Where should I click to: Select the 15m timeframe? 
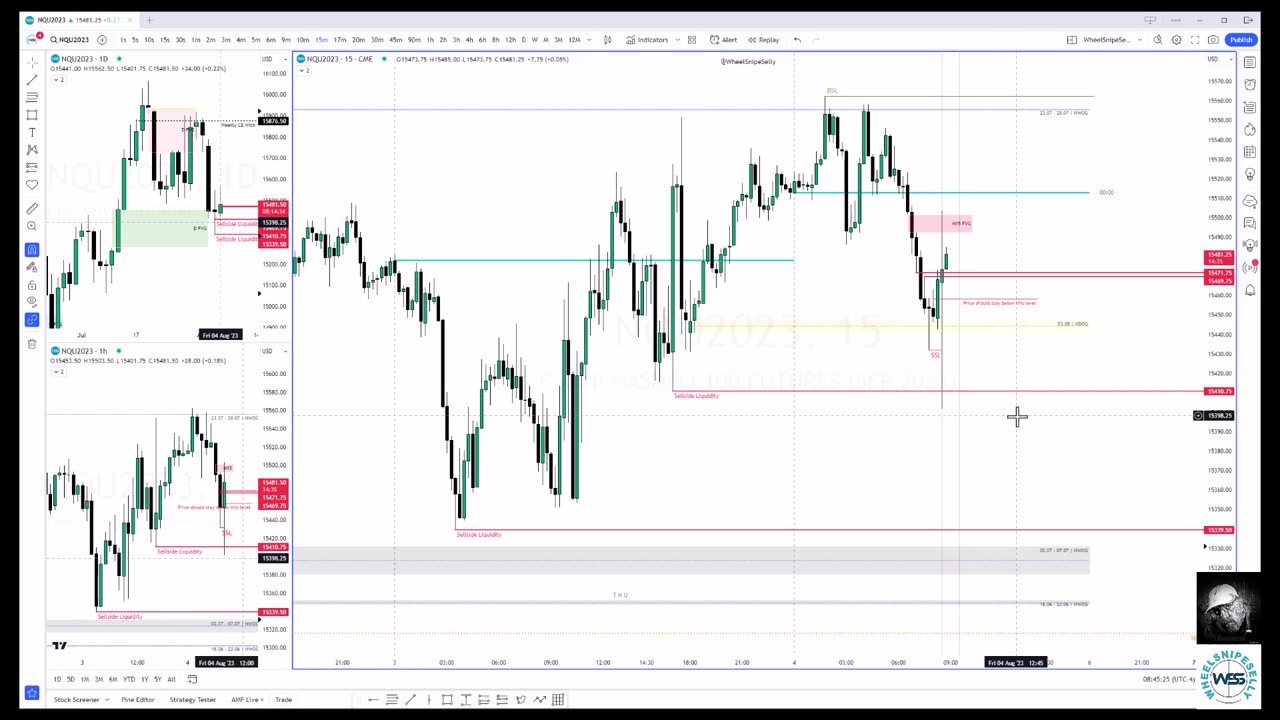tap(322, 40)
